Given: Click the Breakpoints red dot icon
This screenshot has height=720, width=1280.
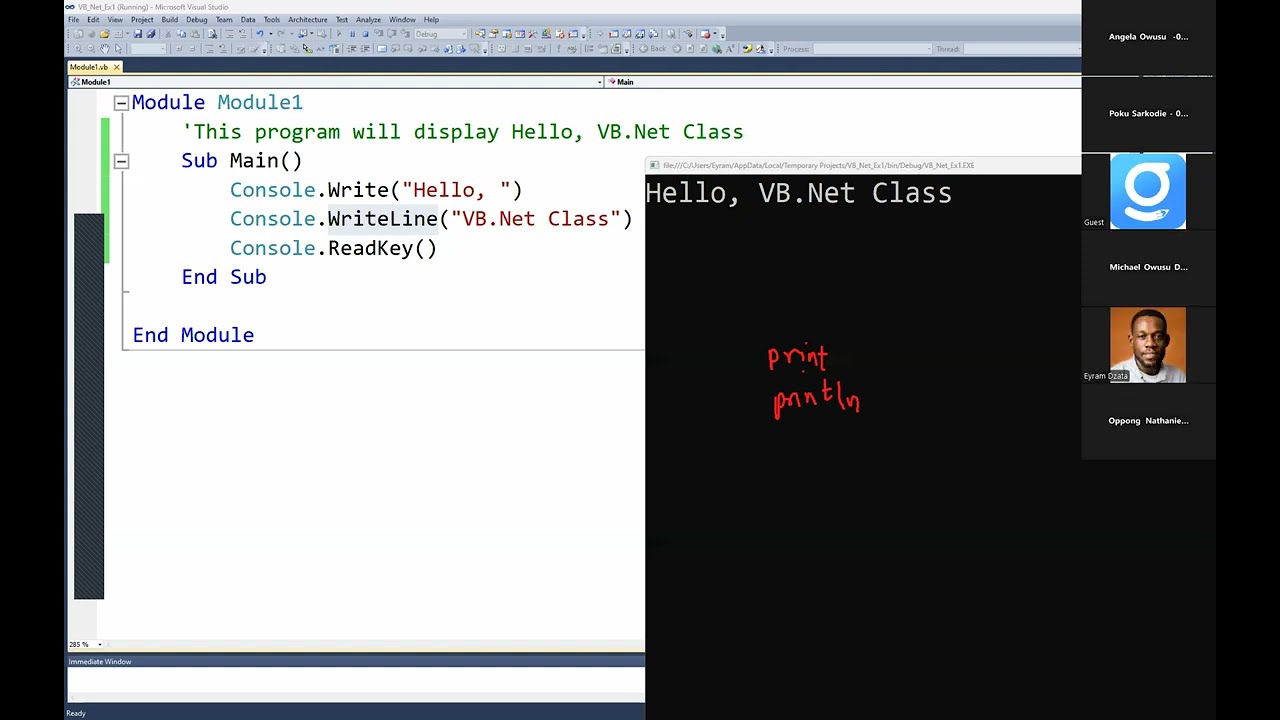Looking at the screenshot, I should 705,34.
